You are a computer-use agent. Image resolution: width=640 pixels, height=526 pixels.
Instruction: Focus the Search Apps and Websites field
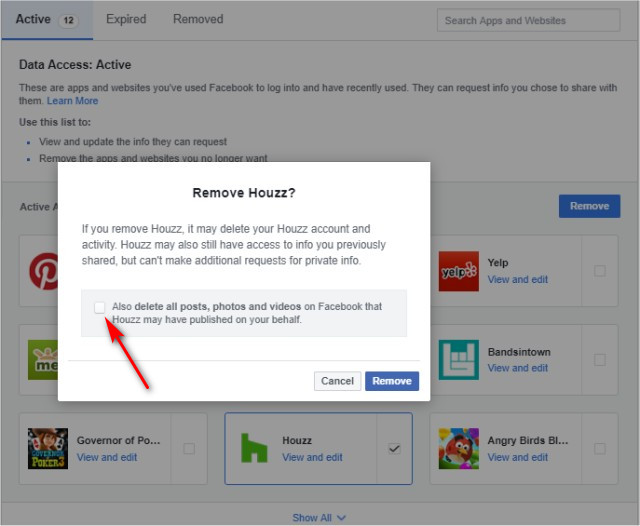(528, 20)
